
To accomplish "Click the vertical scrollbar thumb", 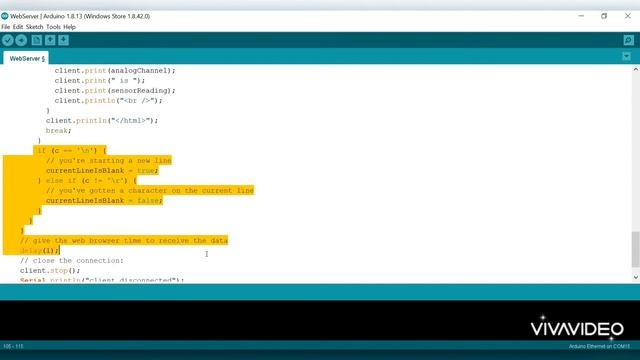I will [636, 249].
